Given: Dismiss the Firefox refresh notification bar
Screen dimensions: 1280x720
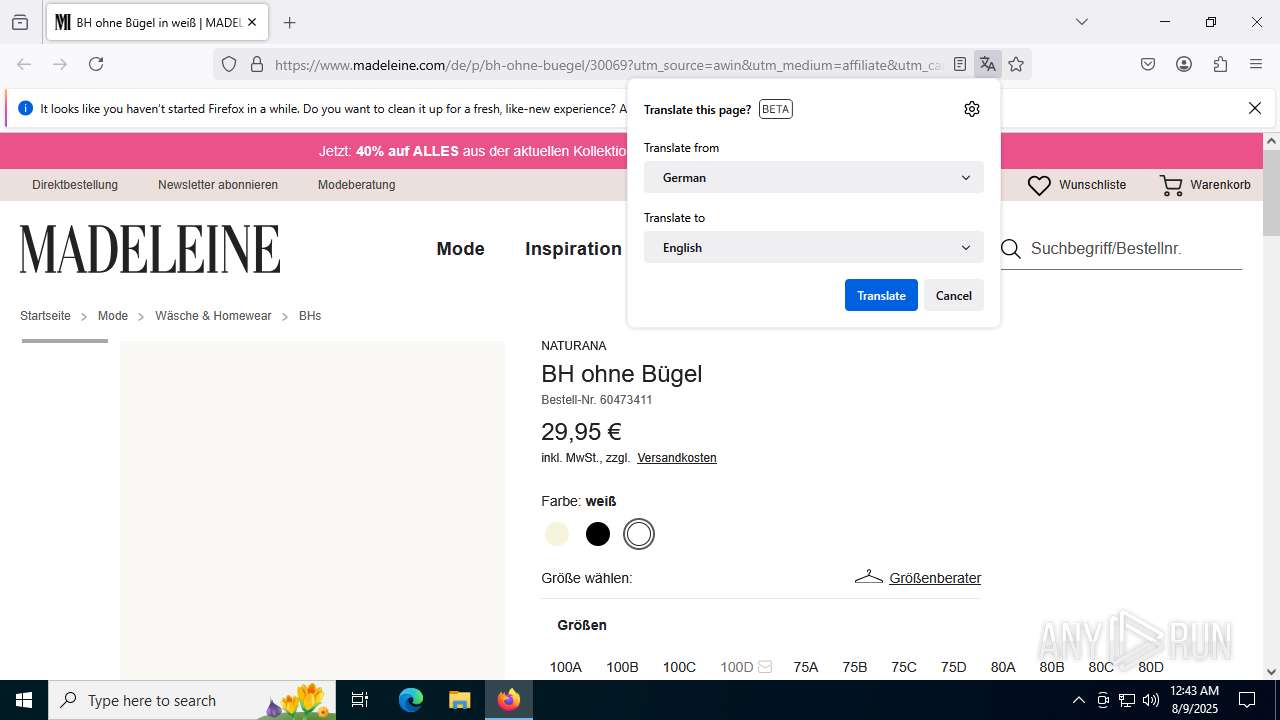Looking at the screenshot, I should [1255, 108].
